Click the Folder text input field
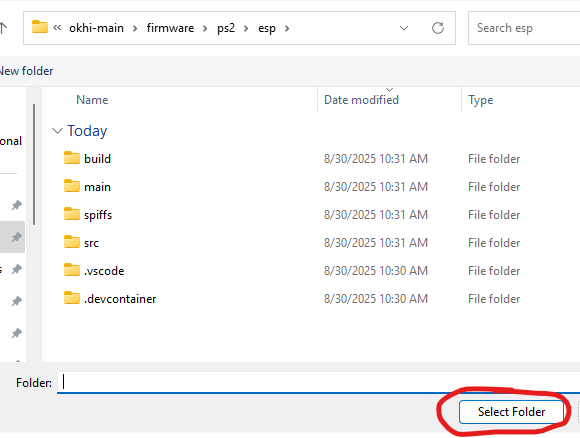The width and height of the screenshot is (580, 438). click(x=318, y=382)
